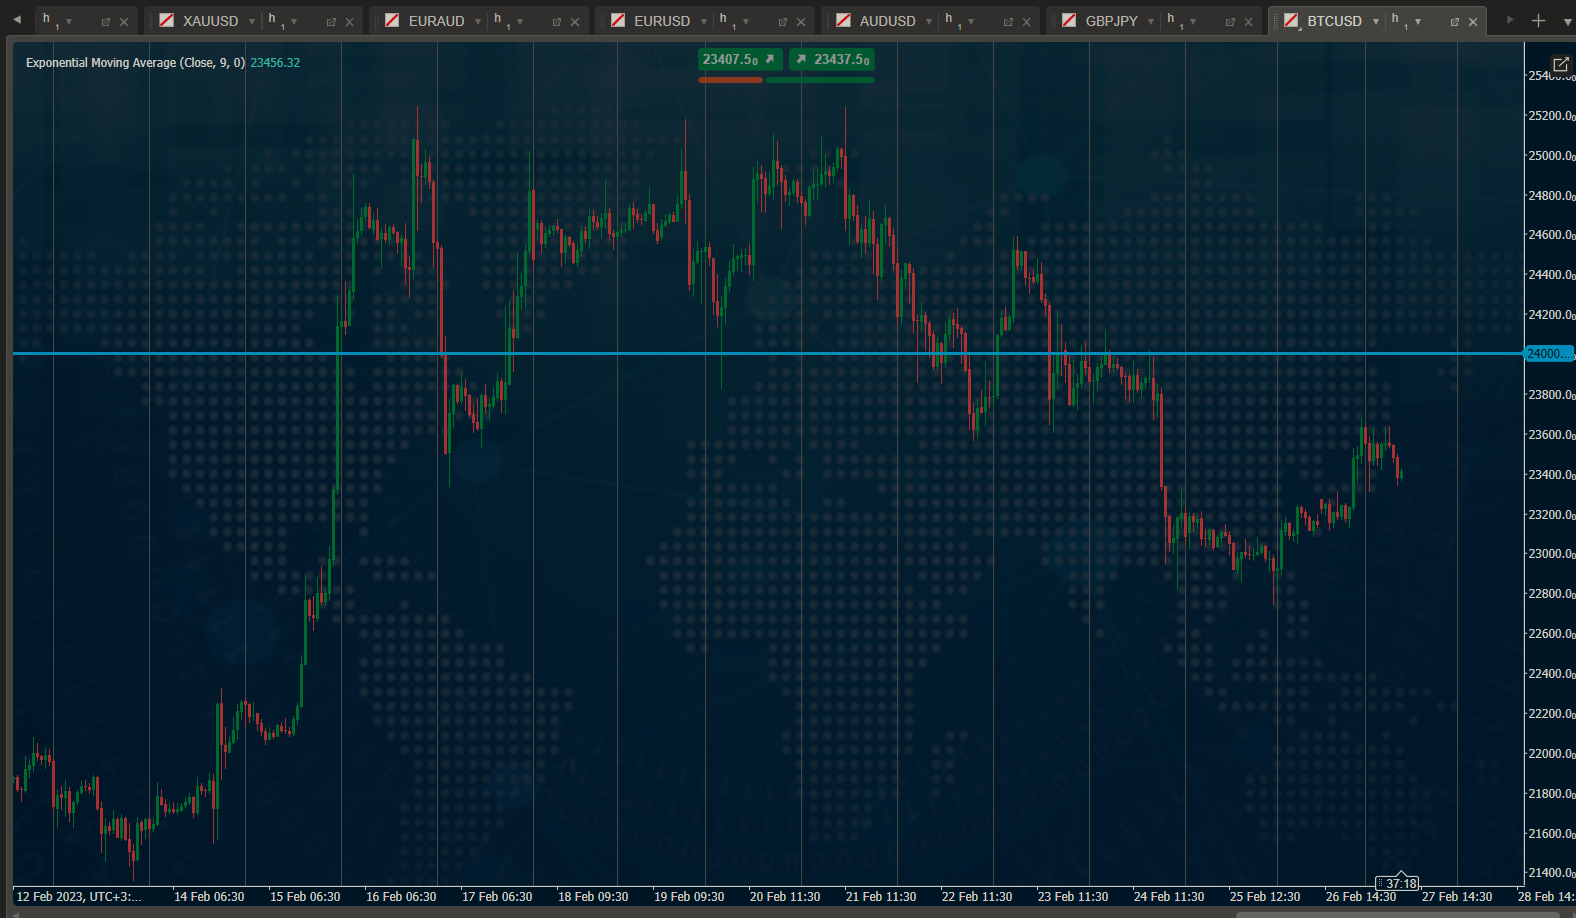Click the AUDUSD symbol icon

[843, 21]
